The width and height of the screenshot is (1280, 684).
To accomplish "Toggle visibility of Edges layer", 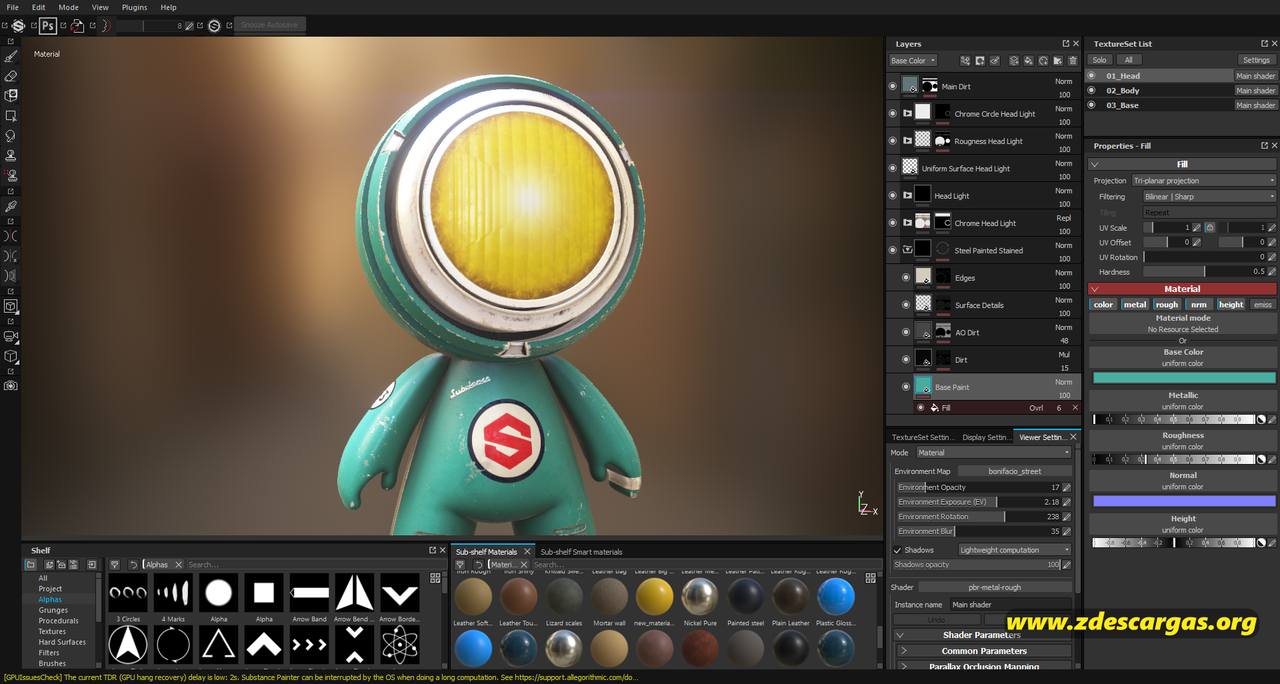I will pyautogui.click(x=907, y=278).
